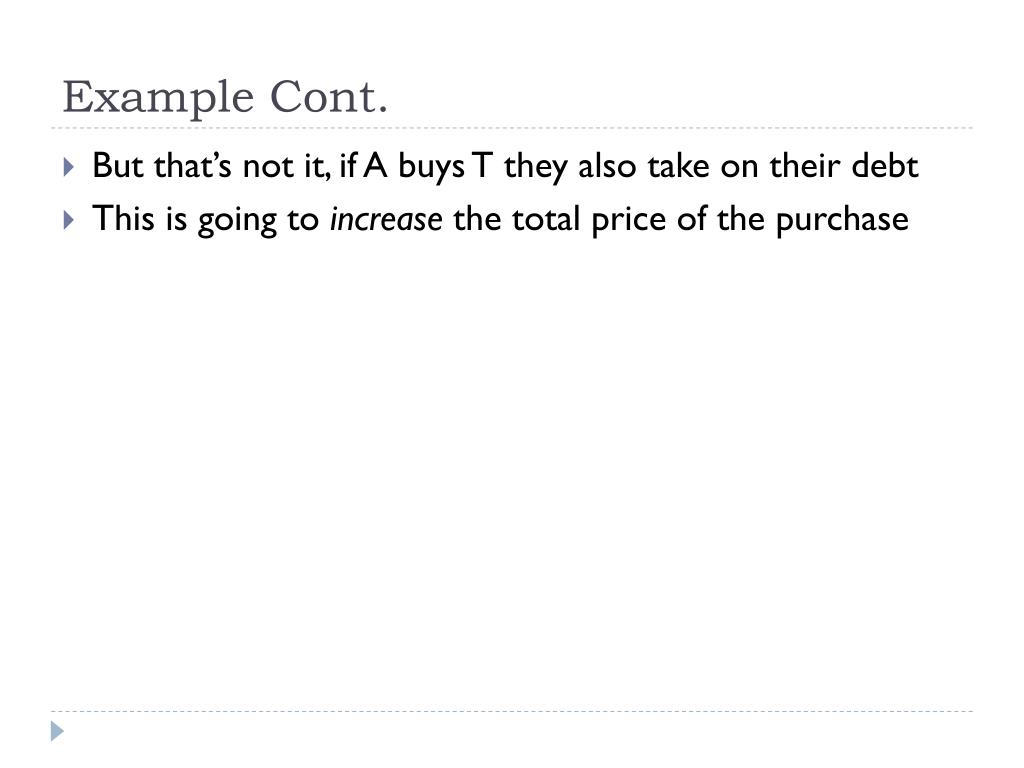Click "Cont." in the slide title
The width and height of the screenshot is (1024, 768).
point(328,97)
